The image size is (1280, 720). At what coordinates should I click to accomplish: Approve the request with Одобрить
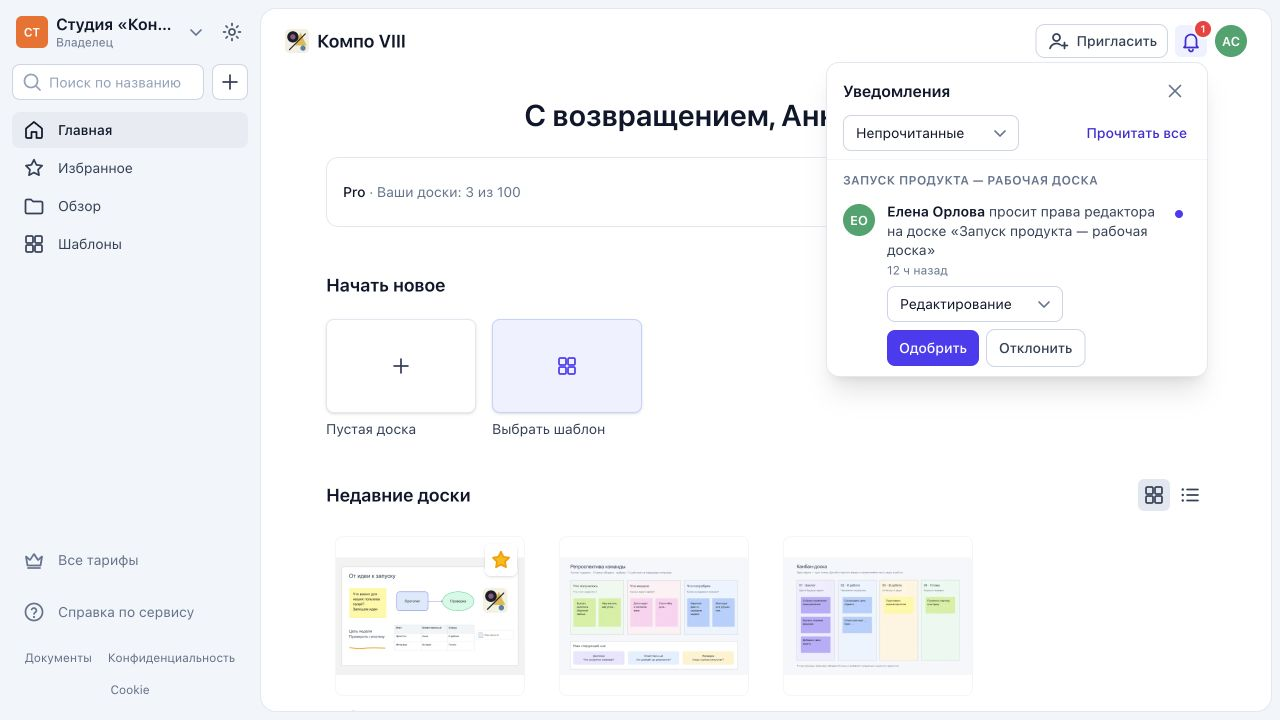(x=933, y=348)
